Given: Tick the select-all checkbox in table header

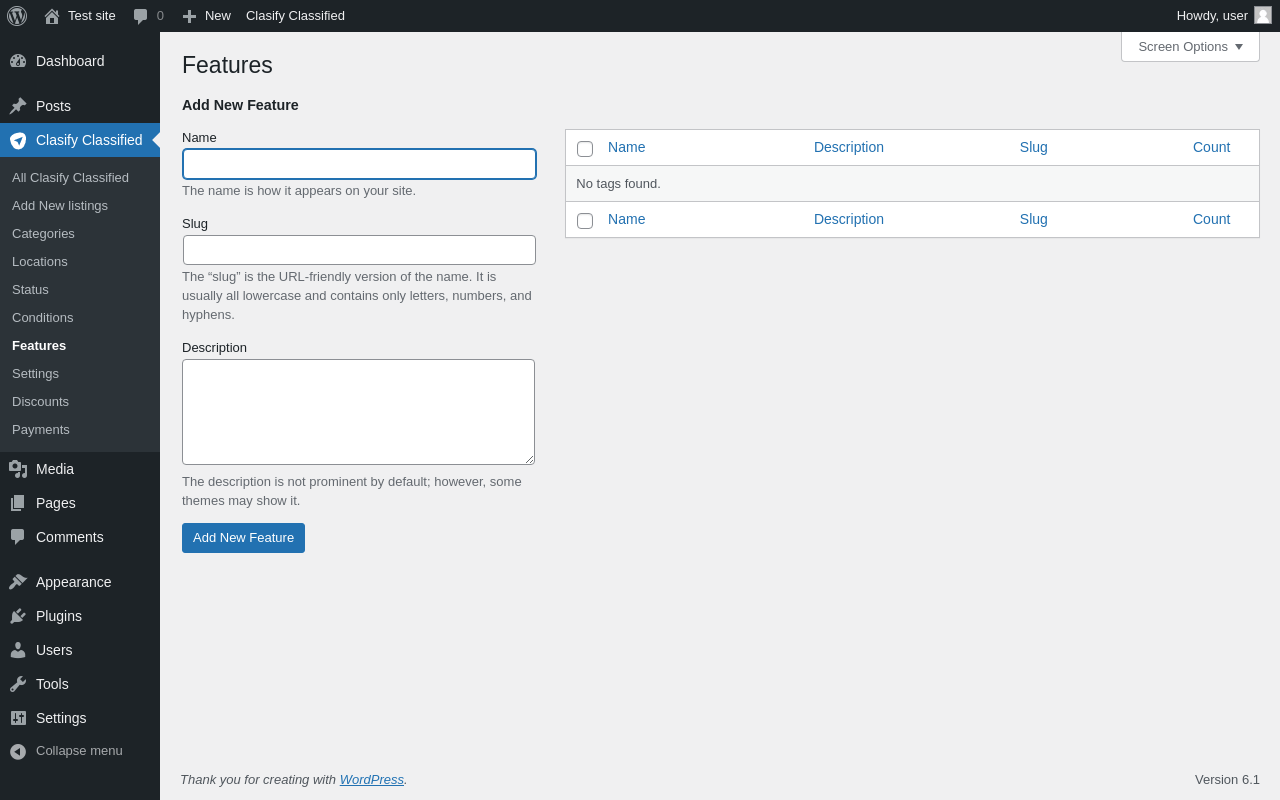Looking at the screenshot, I should click(x=585, y=149).
